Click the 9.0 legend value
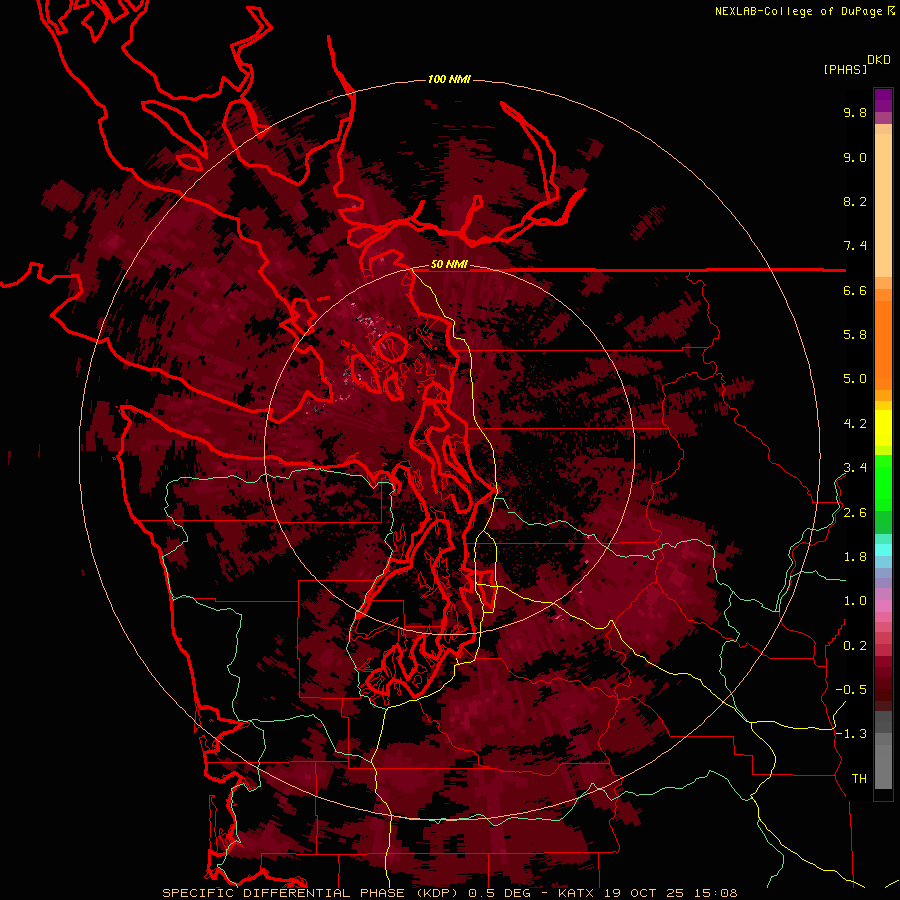The width and height of the screenshot is (900, 900). pos(855,157)
